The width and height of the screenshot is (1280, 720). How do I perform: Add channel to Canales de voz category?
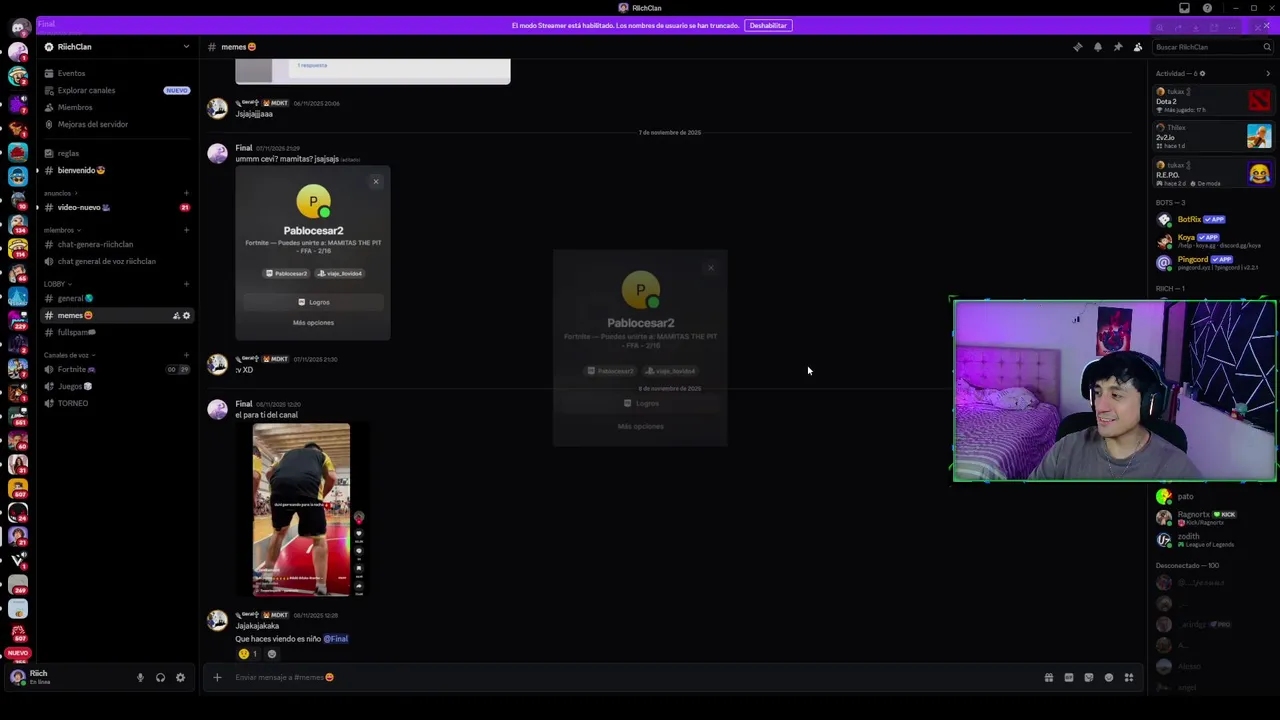point(186,355)
